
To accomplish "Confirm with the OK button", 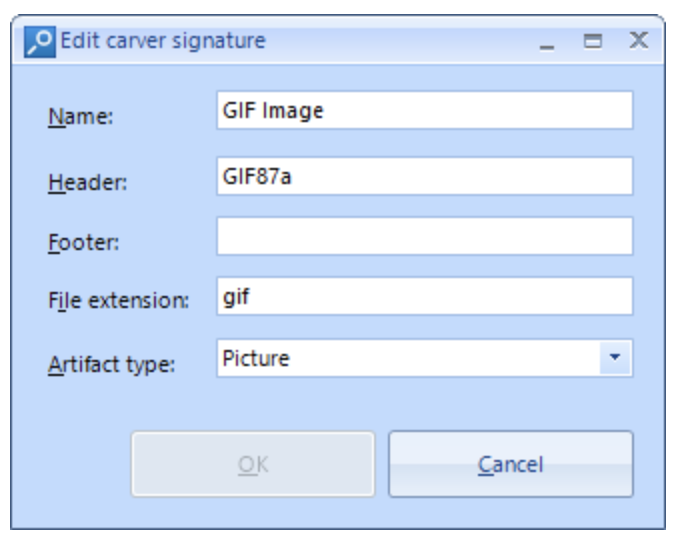I will click(x=253, y=464).
